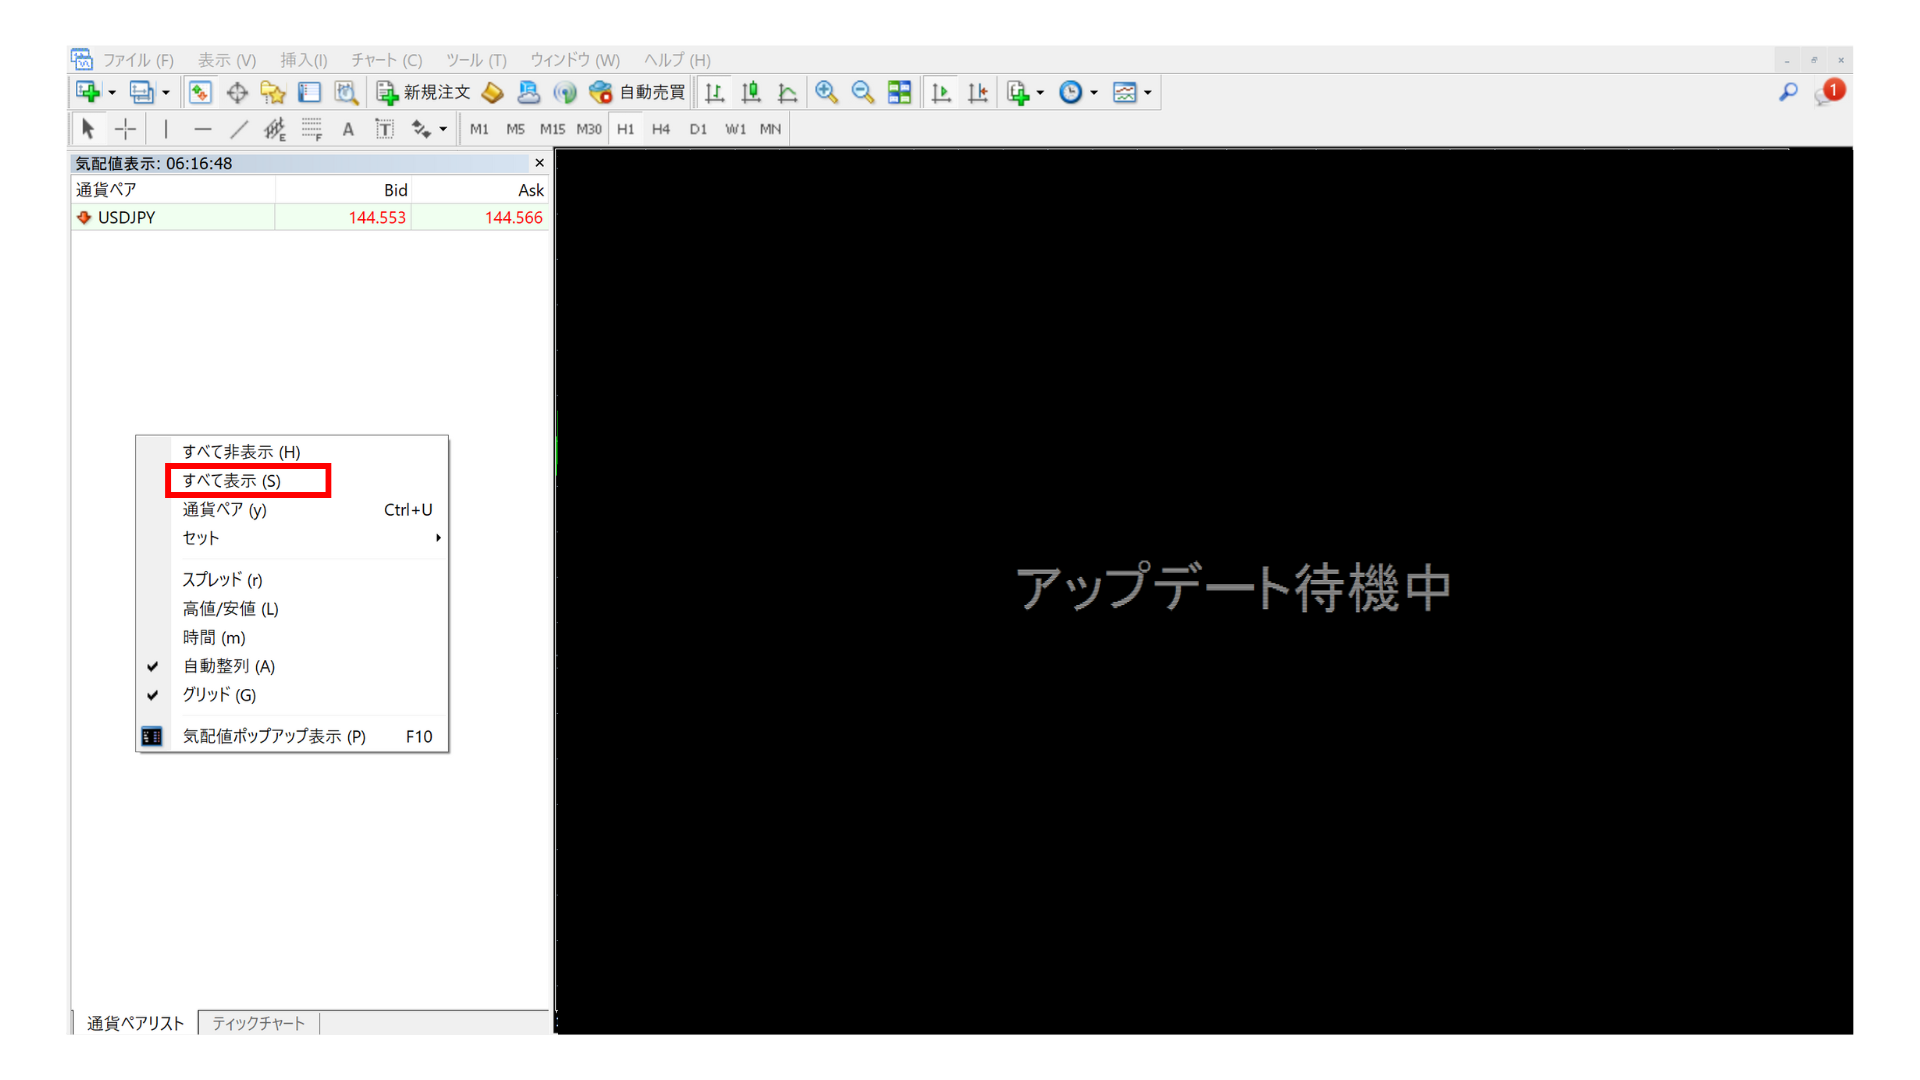Screen dimensions: 1920x1080
Task: Zoom in on the chart
Action: click(827, 92)
